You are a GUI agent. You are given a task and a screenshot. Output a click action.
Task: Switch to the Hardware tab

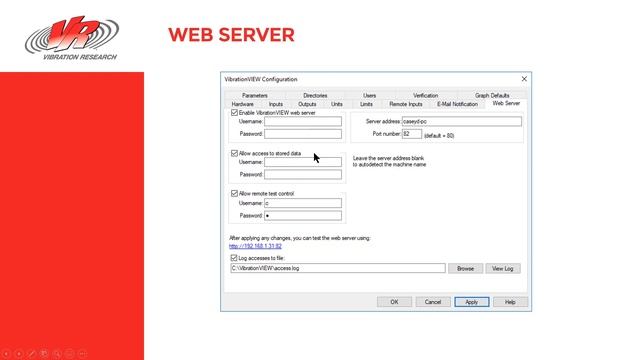[x=242, y=104]
